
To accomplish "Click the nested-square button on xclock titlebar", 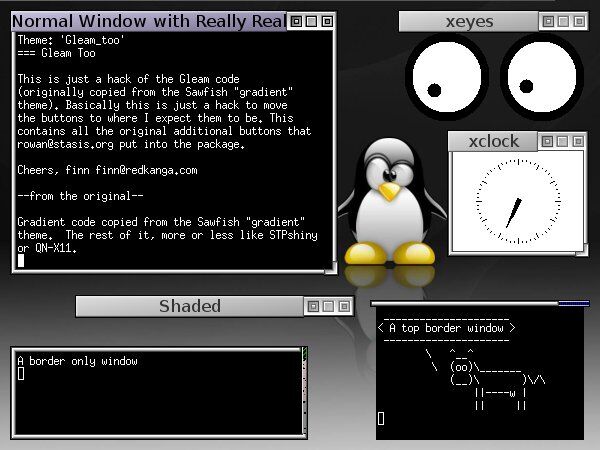I will tap(578, 142).
